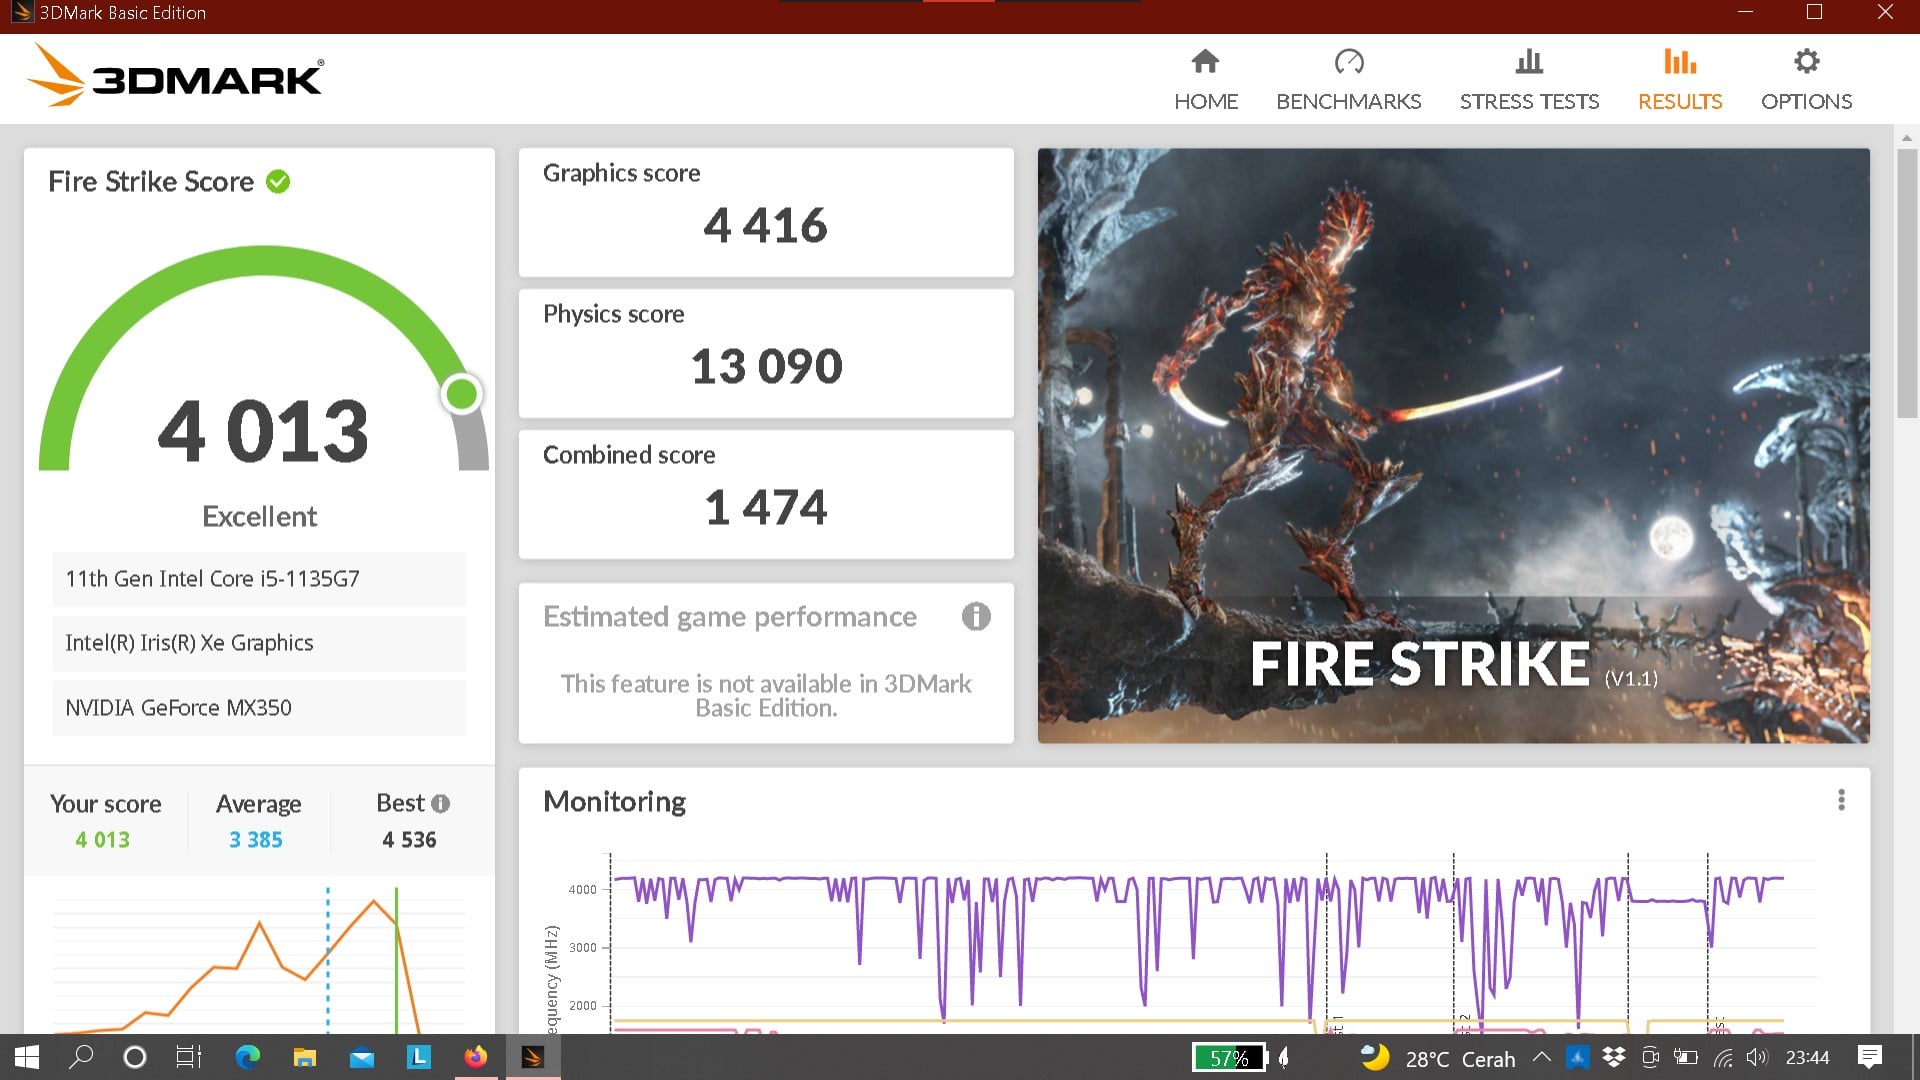
Task: Click the score distribution chart
Action: point(259,960)
